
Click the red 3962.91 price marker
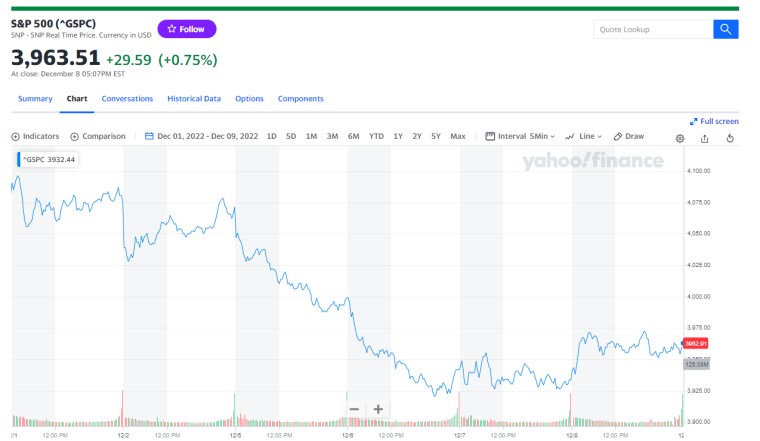point(696,343)
